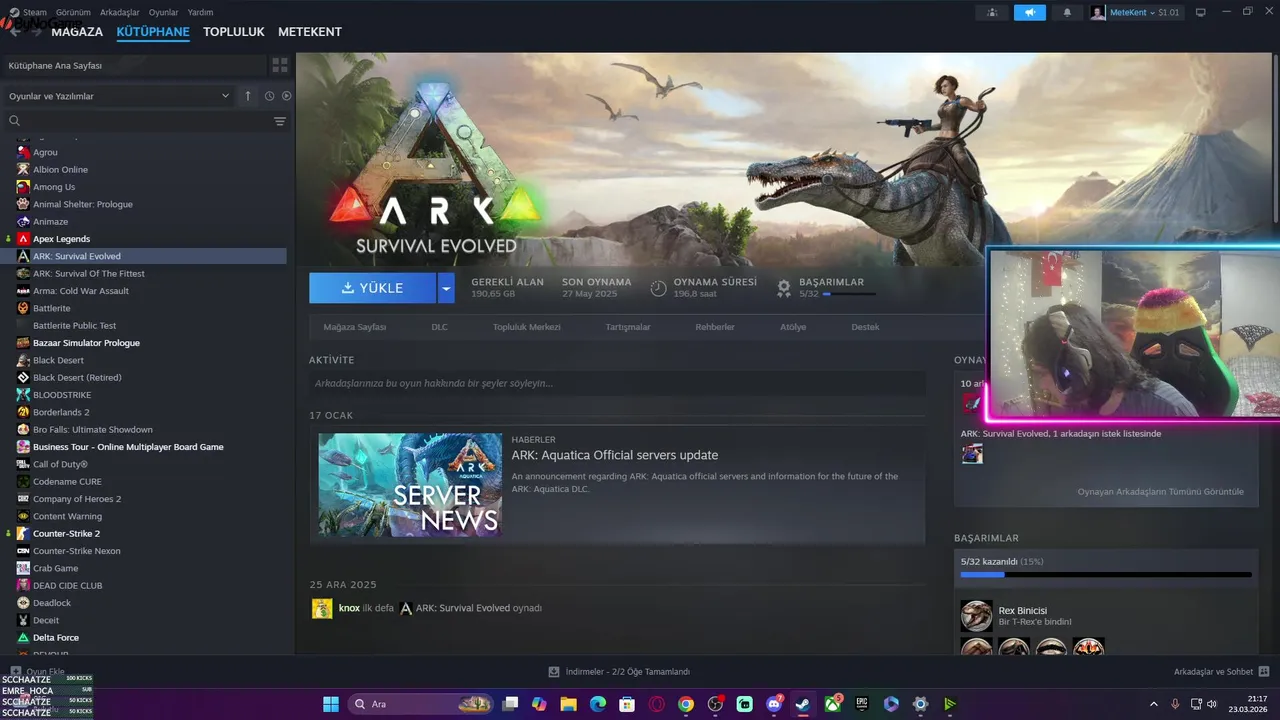This screenshot has width=1280, height=720.
Task: Click the Deadlock game icon
Action: [x=23, y=603]
